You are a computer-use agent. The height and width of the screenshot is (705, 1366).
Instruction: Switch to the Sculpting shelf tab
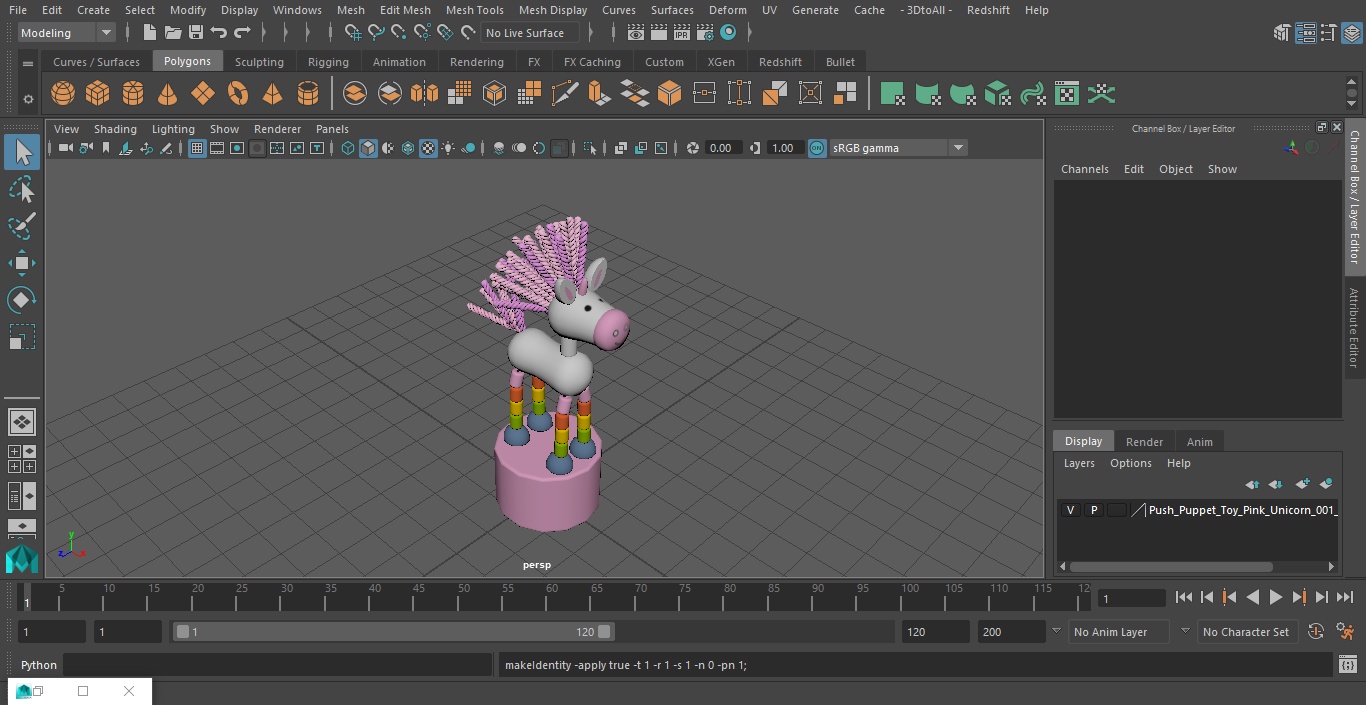click(259, 62)
